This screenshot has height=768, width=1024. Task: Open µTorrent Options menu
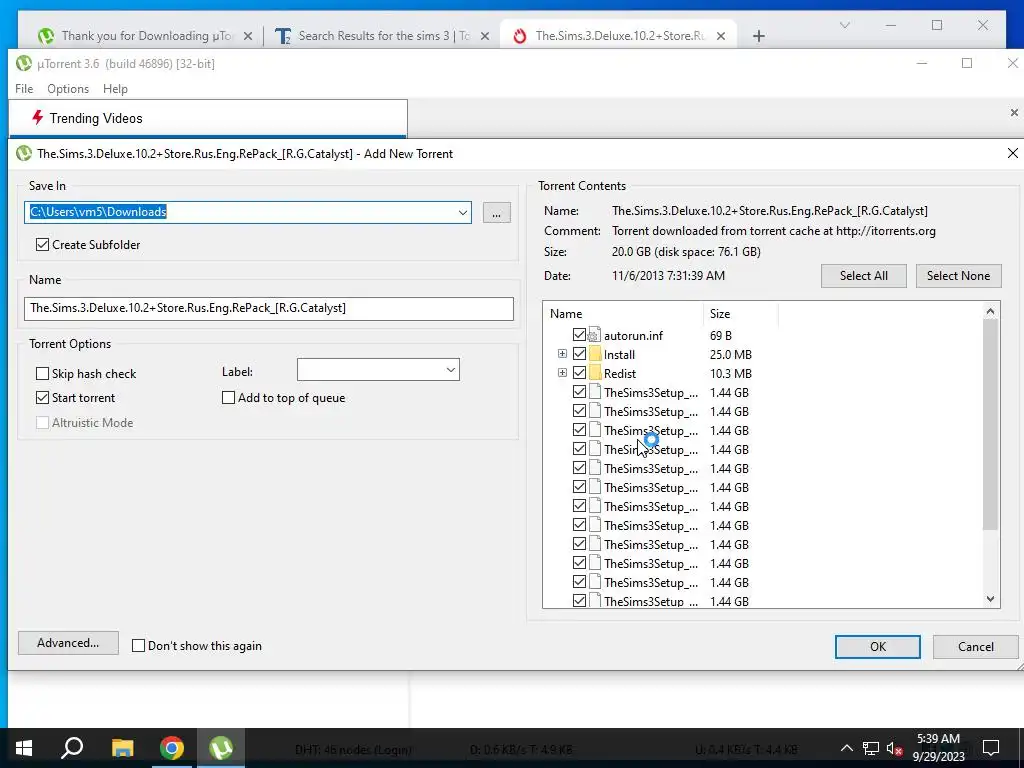pyautogui.click(x=68, y=89)
